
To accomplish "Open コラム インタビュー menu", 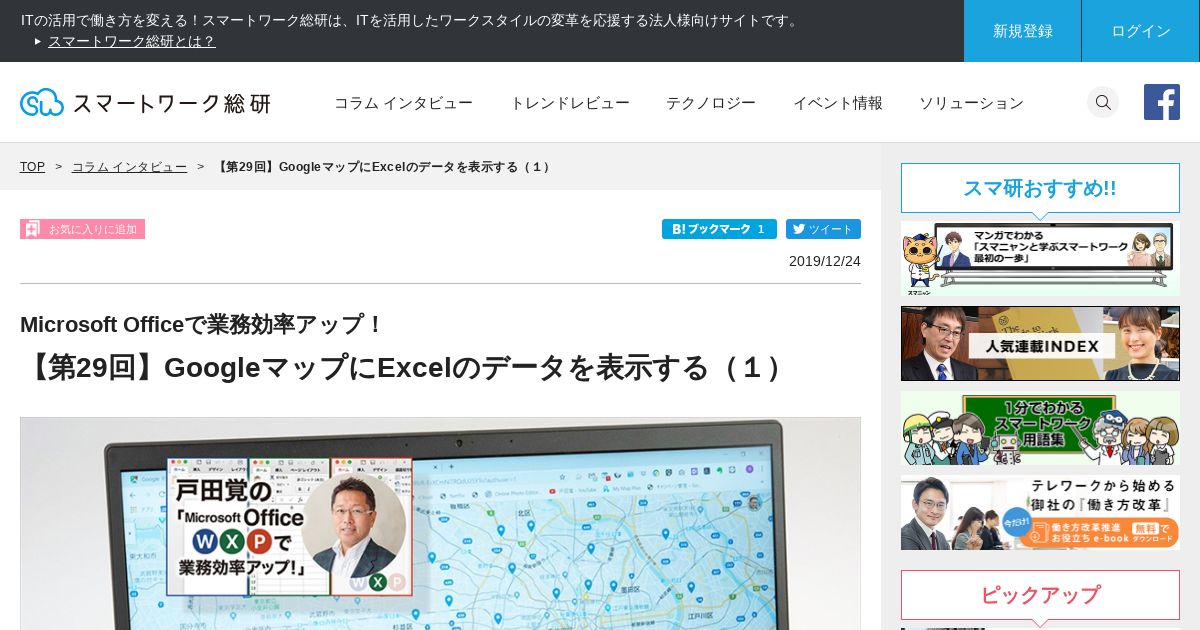I will [x=403, y=103].
